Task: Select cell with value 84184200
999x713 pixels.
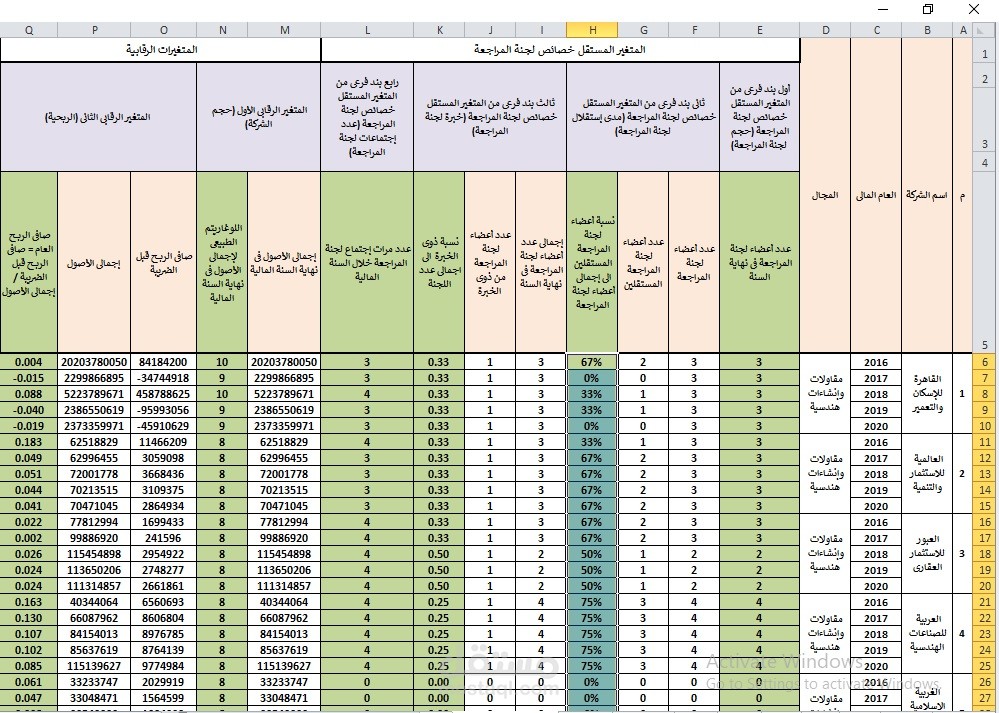Action: (x=164, y=362)
